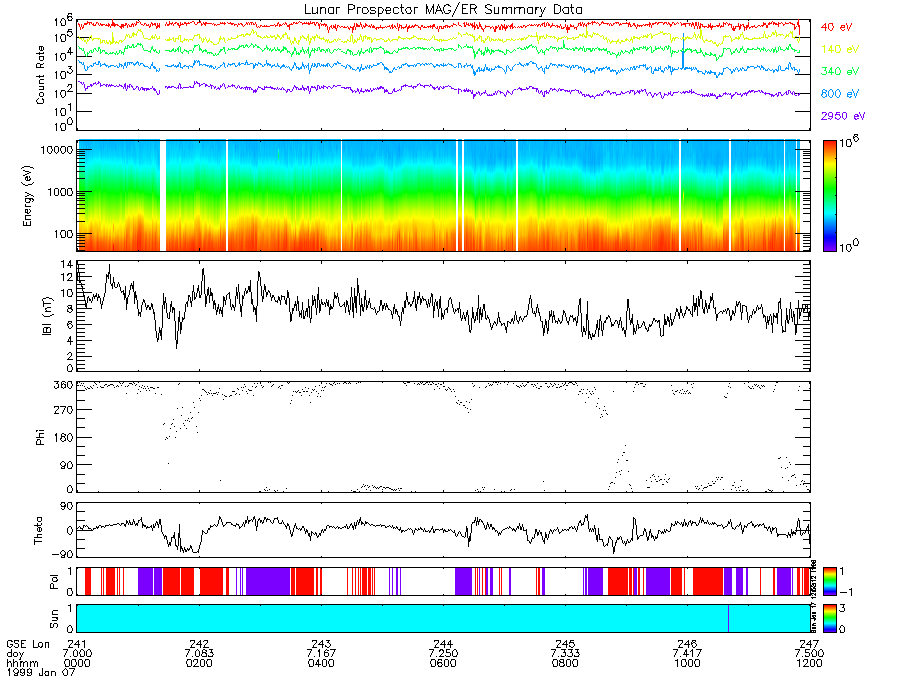This screenshot has width=900, height=700.
Task: Click the doy value '7.417'
Action: pyautogui.click(x=688, y=654)
